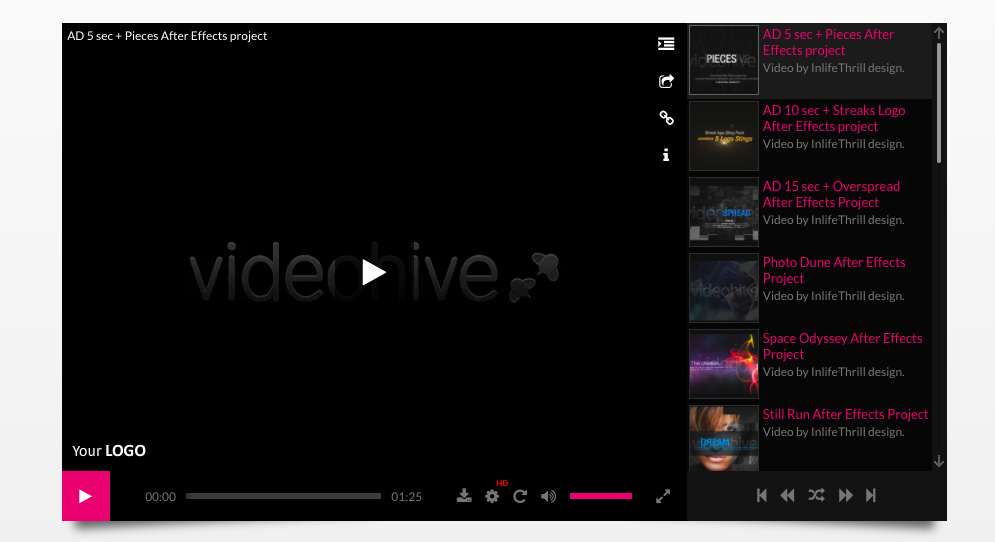Screen dimensions: 995x542
Task: Open 'AD 10 sec + Streaks Logo' playlist link
Action: [834, 118]
